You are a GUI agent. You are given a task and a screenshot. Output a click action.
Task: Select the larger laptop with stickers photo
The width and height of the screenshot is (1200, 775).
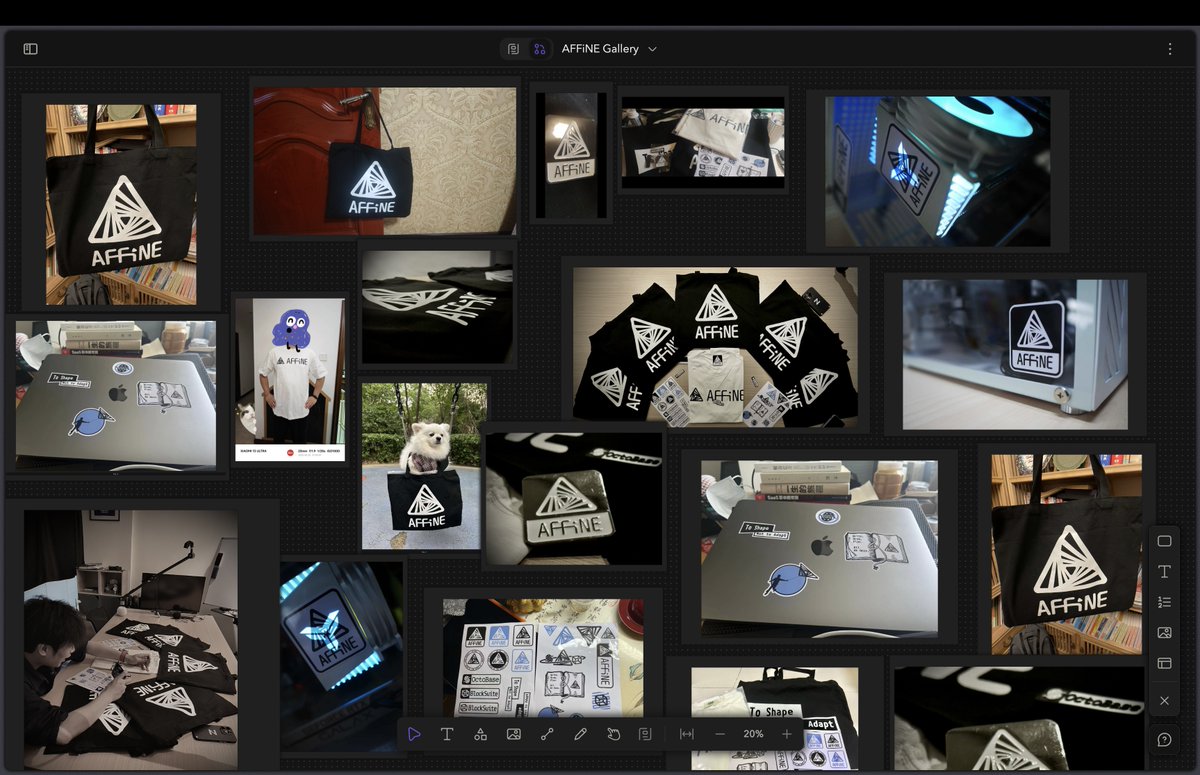pos(819,548)
